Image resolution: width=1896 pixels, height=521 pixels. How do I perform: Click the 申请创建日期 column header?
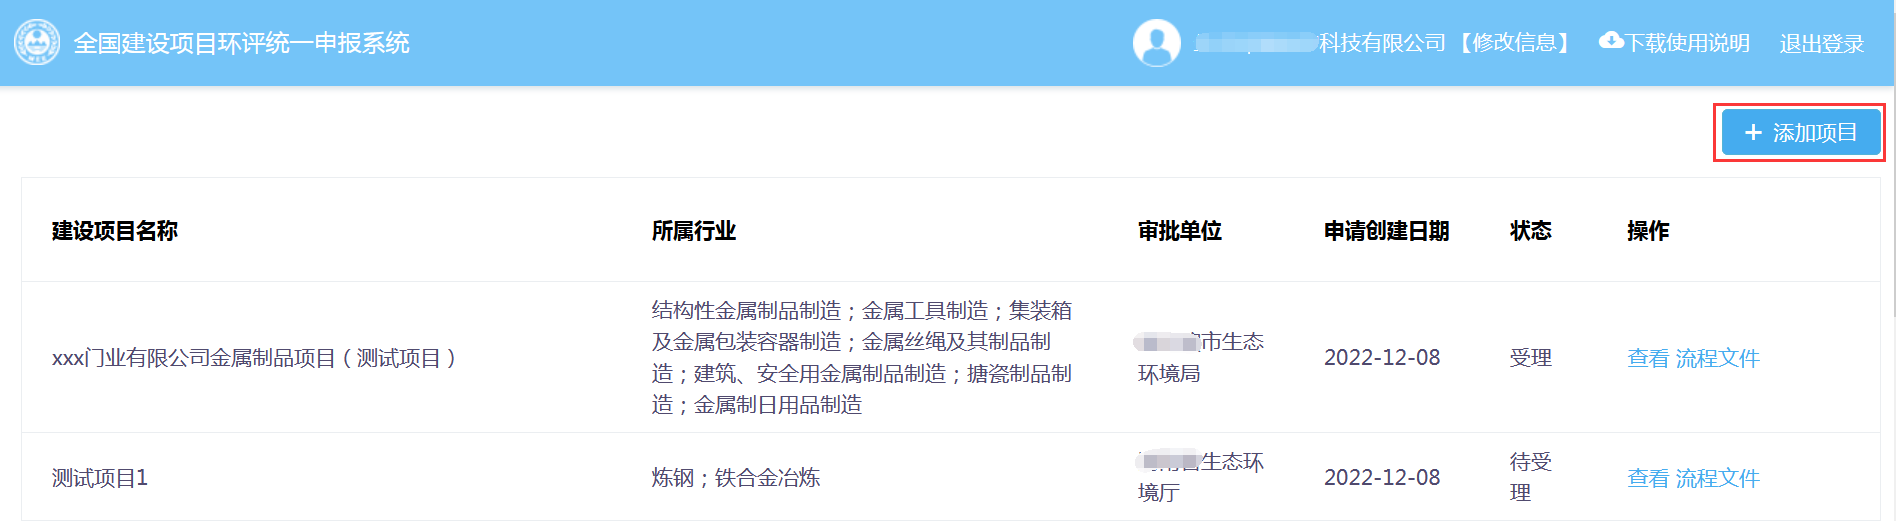1386,231
